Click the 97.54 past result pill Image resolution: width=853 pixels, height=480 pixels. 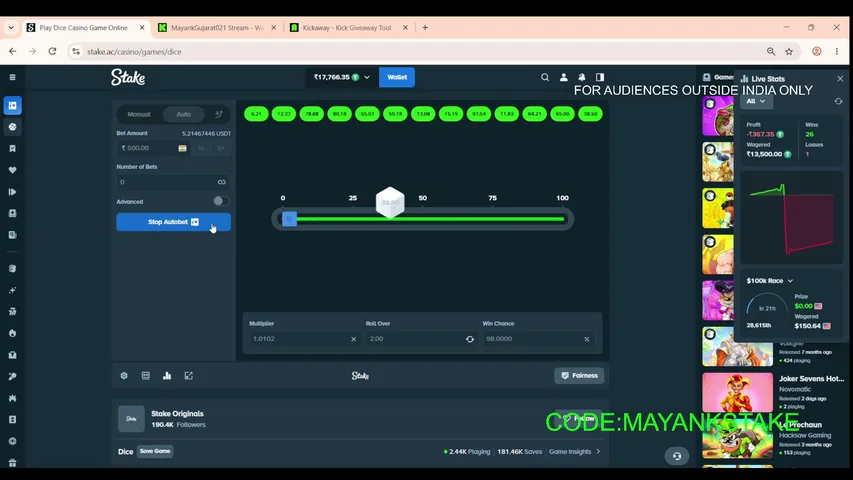click(x=479, y=114)
